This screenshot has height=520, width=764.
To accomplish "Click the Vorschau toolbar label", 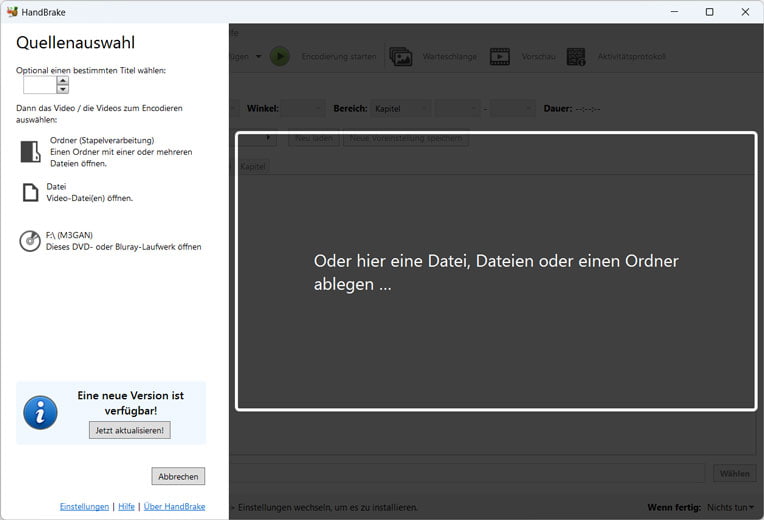I will point(538,57).
